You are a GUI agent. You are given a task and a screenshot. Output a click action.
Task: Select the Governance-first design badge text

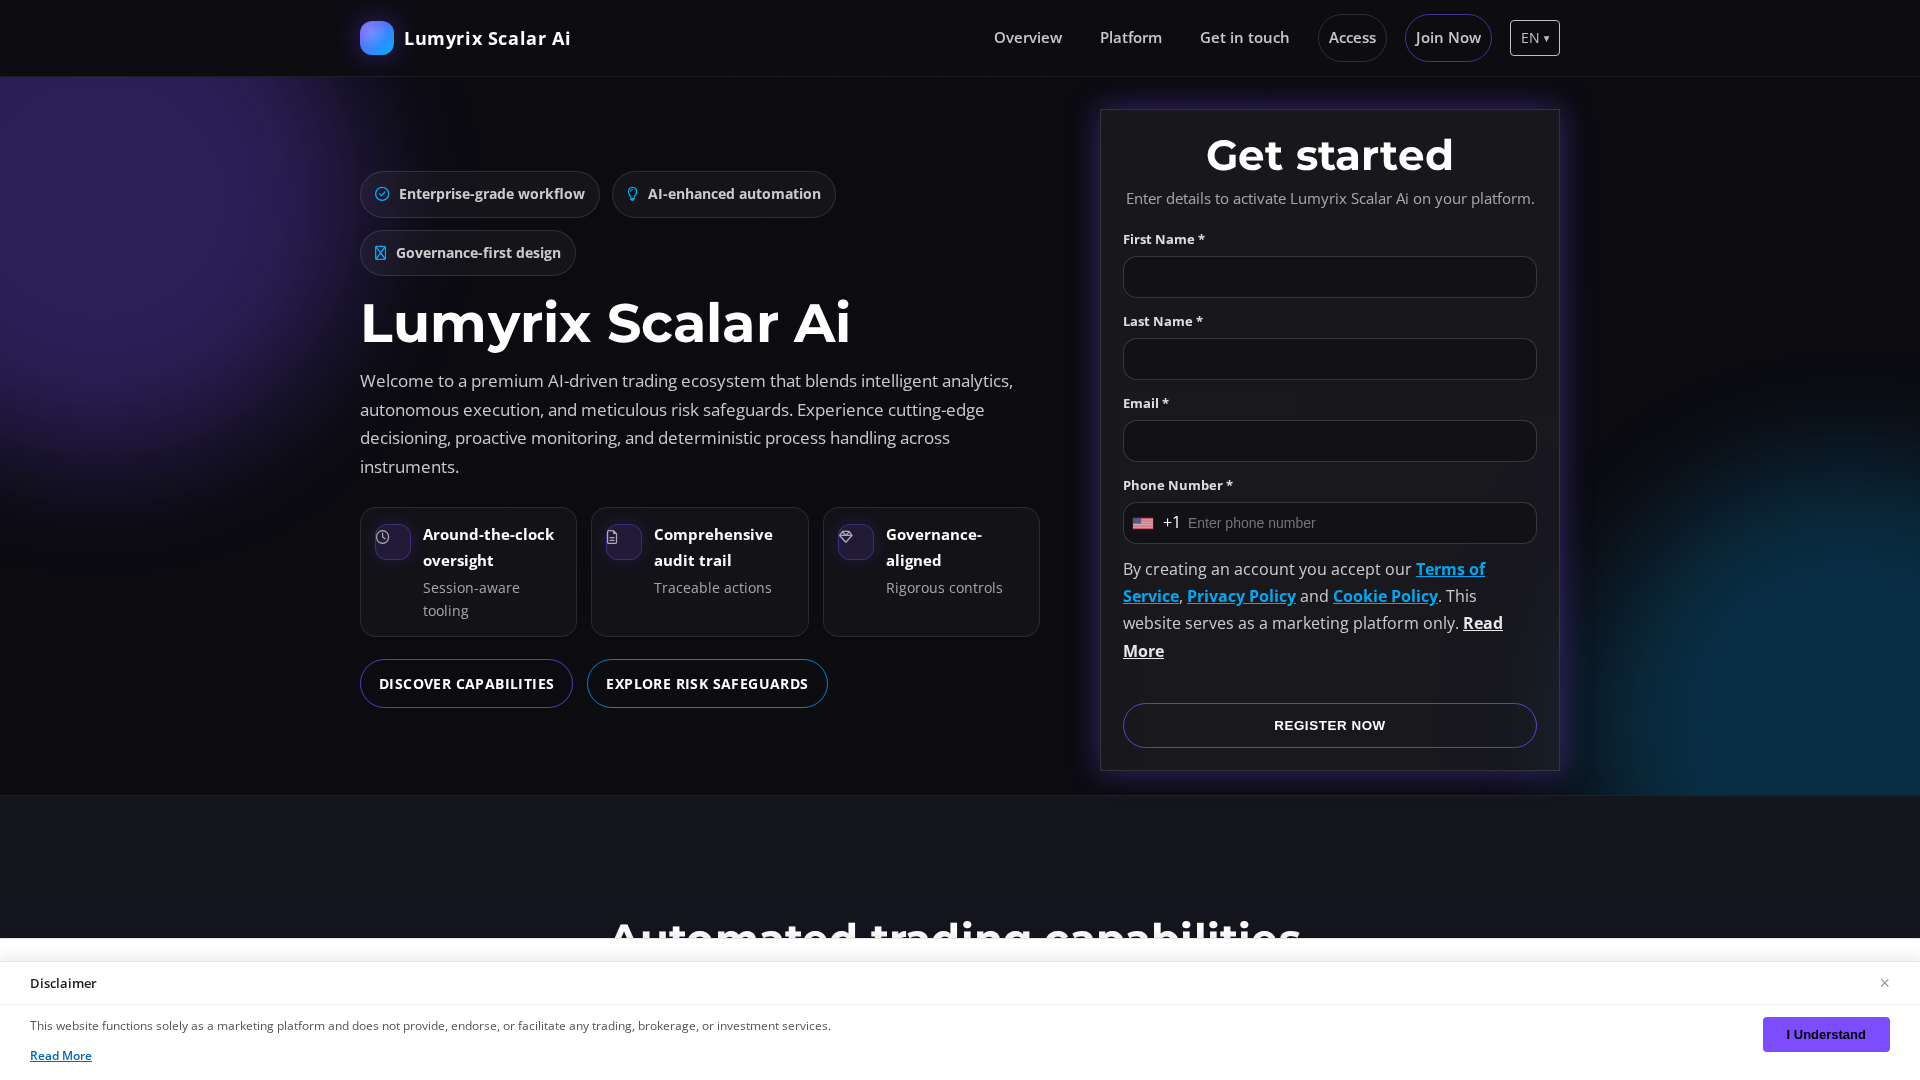tap(478, 253)
